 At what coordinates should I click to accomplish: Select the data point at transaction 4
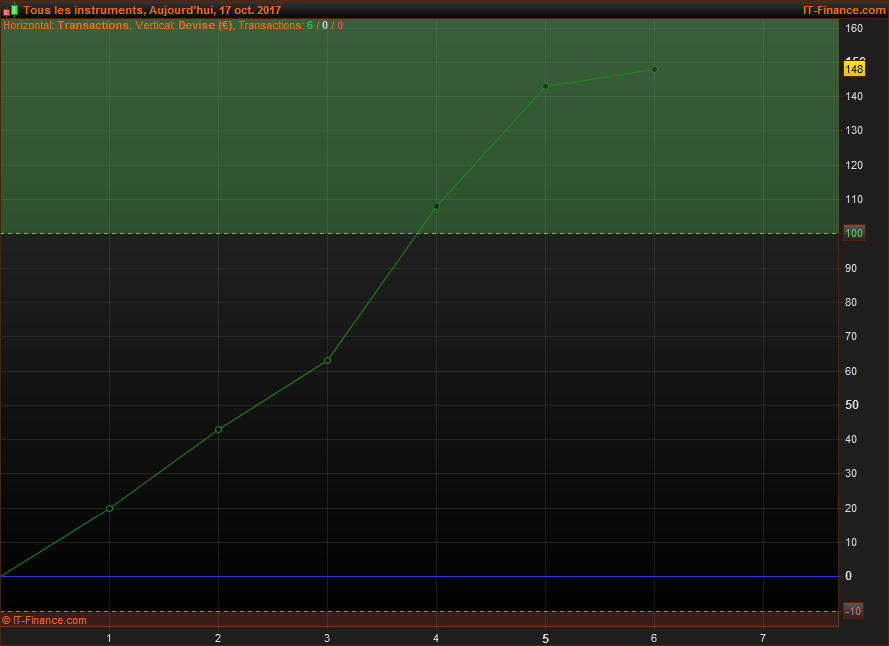click(436, 206)
